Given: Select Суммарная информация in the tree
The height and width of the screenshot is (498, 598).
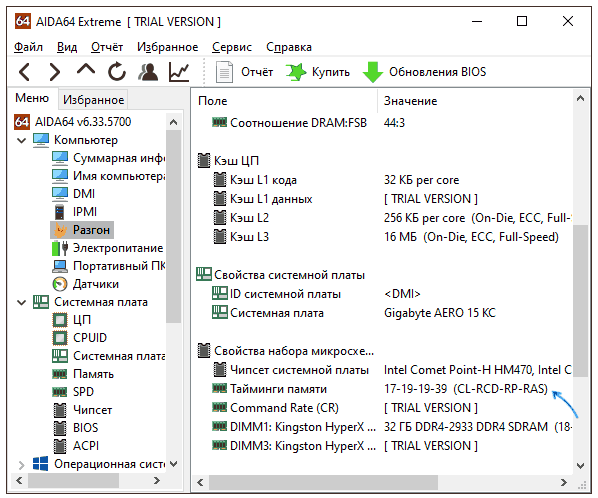Looking at the screenshot, I should point(108,158).
